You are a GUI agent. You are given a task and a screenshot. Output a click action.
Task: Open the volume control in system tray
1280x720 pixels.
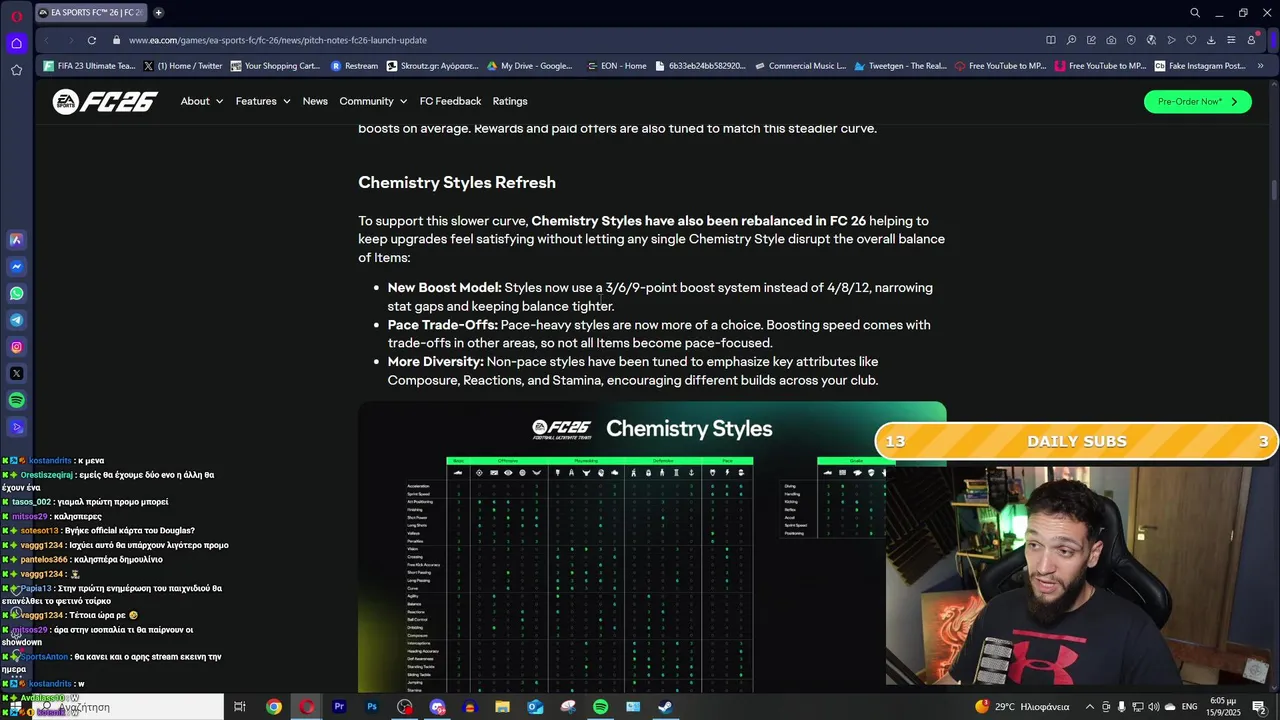click(1153, 707)
